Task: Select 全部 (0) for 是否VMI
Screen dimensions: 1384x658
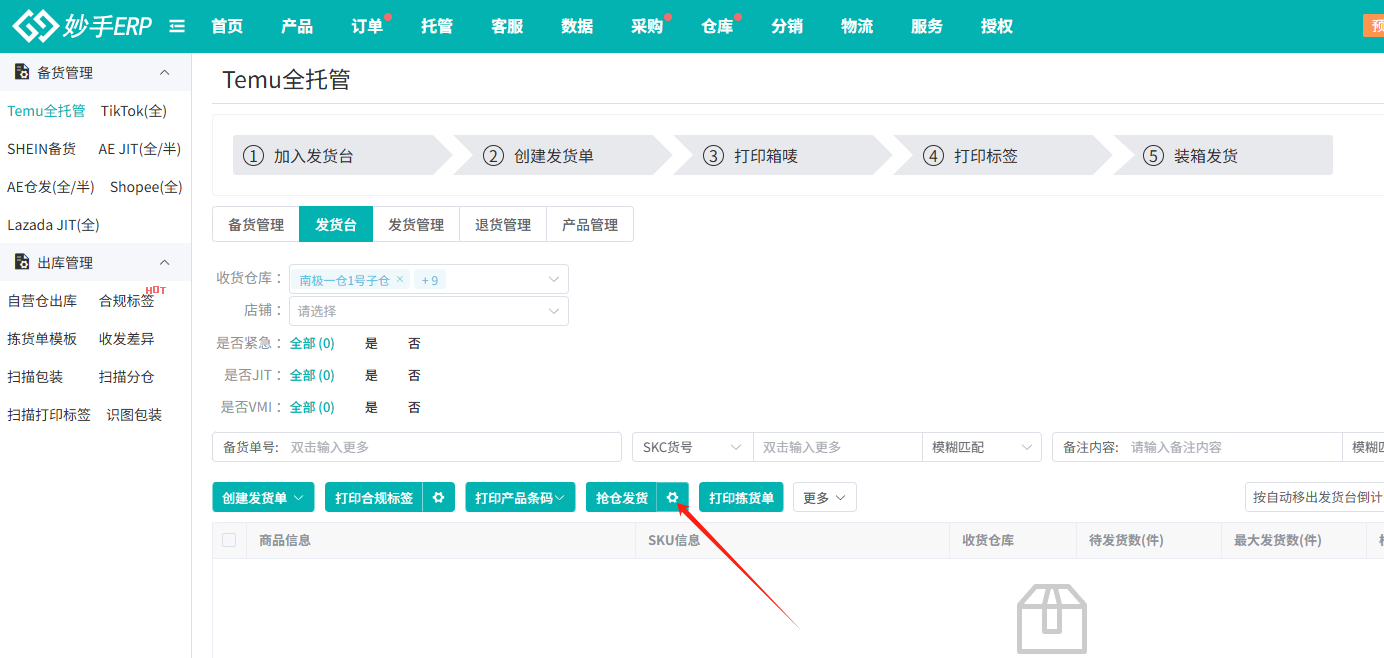Action: pos(312,407)
